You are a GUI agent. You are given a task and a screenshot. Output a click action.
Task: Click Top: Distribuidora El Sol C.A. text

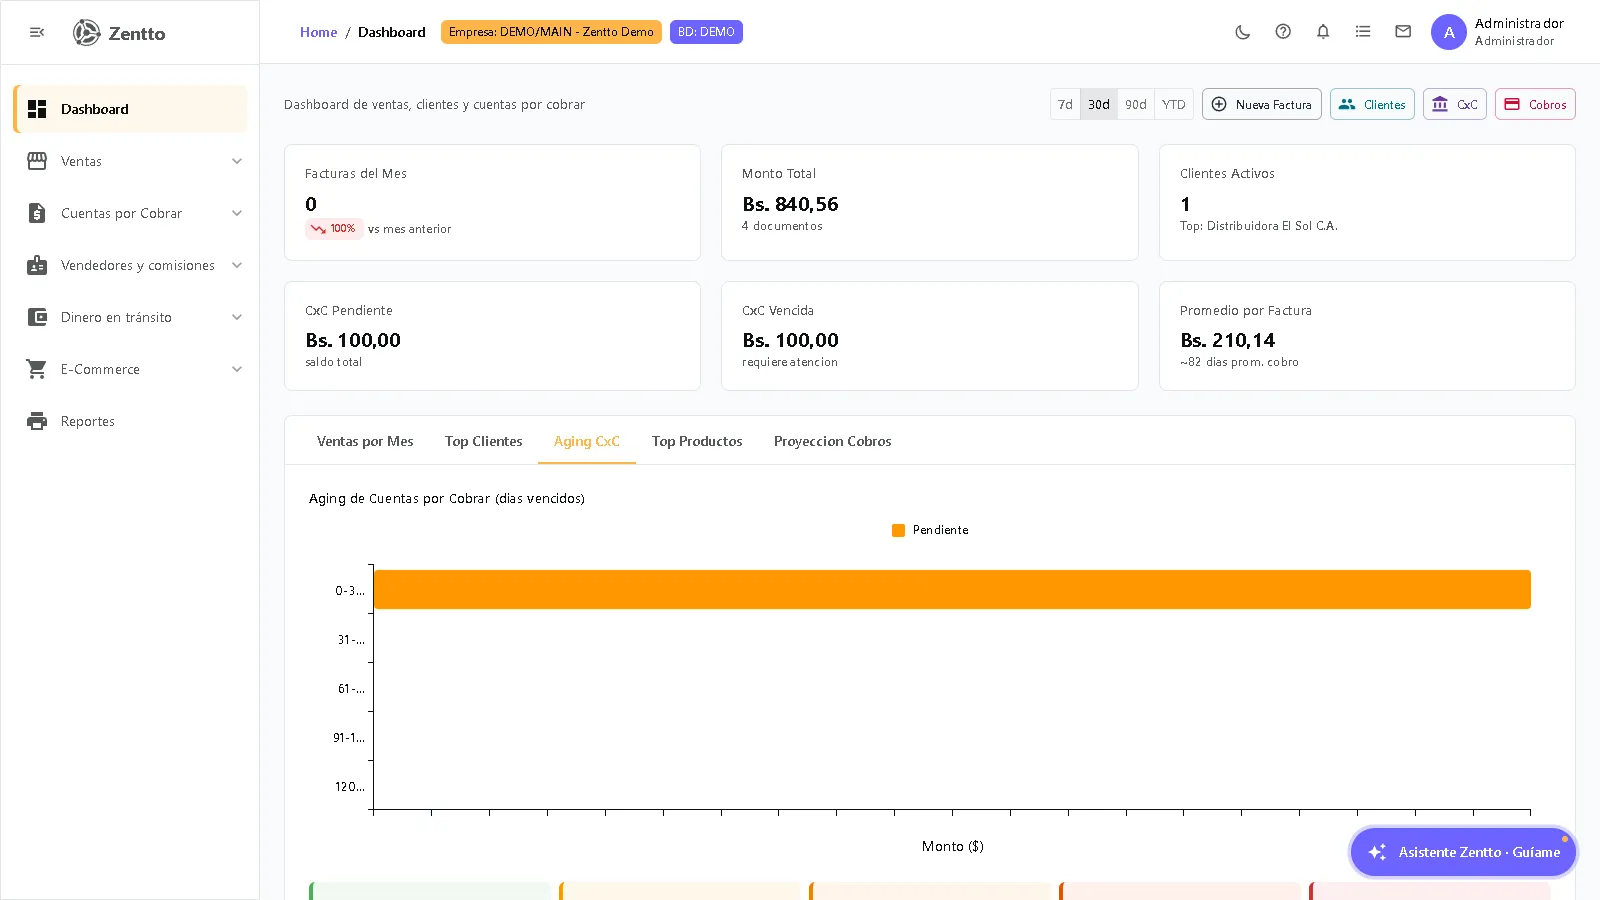1258,226
